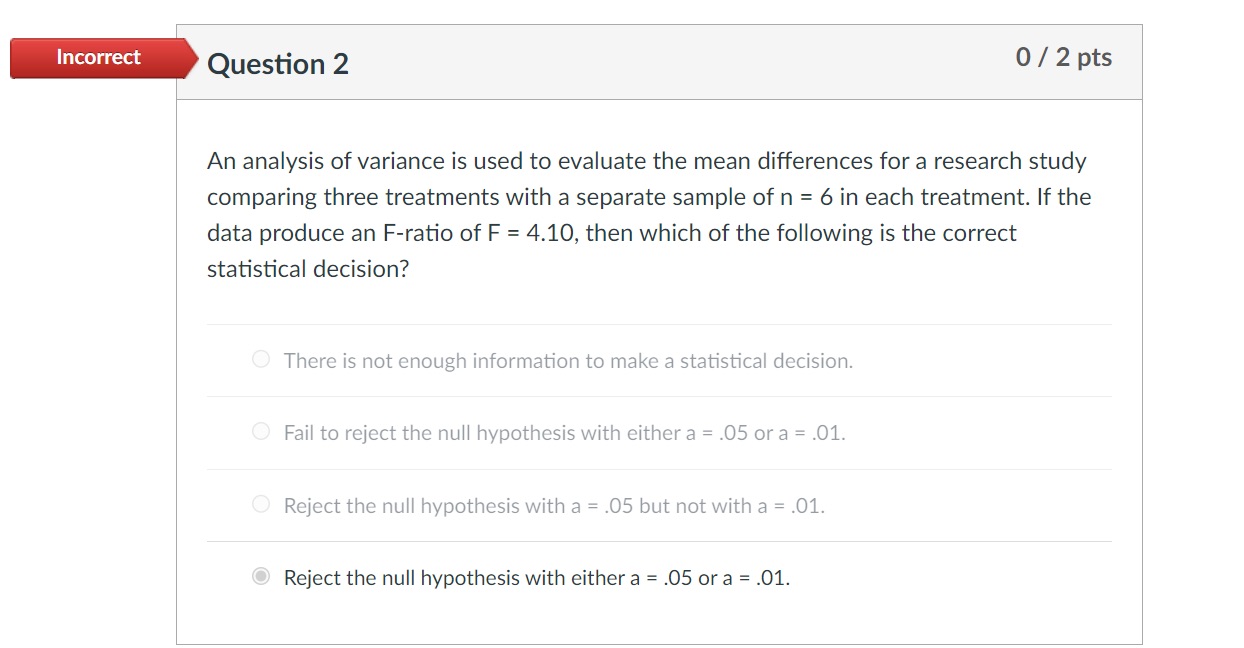The image size is (1244, 648).
Task: Click the word 'Incorrect' on the badge
Action: coord(98,57)
